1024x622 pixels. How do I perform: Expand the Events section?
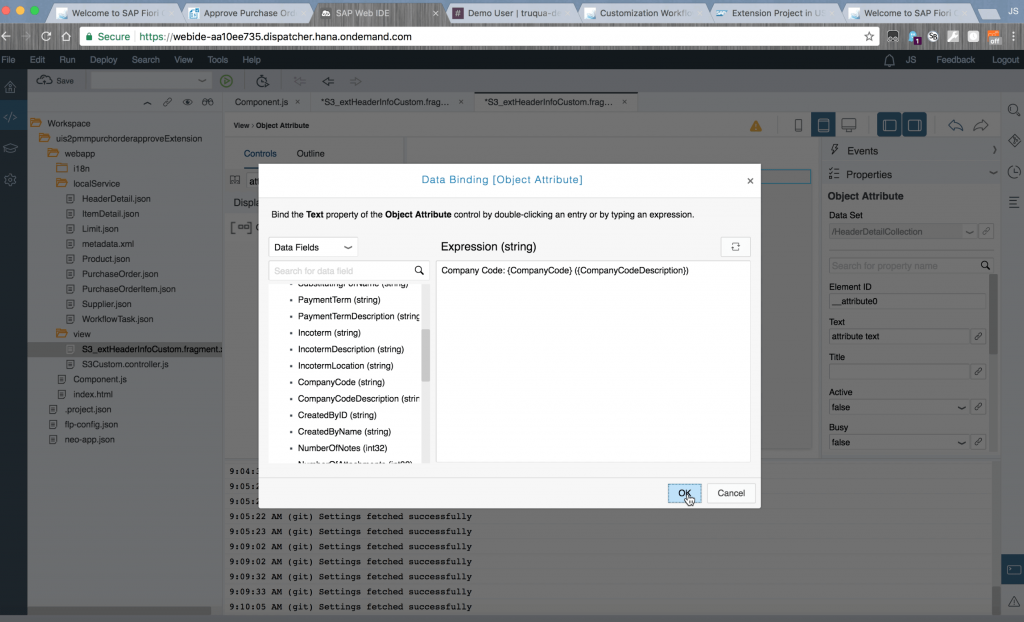point(994,150)
